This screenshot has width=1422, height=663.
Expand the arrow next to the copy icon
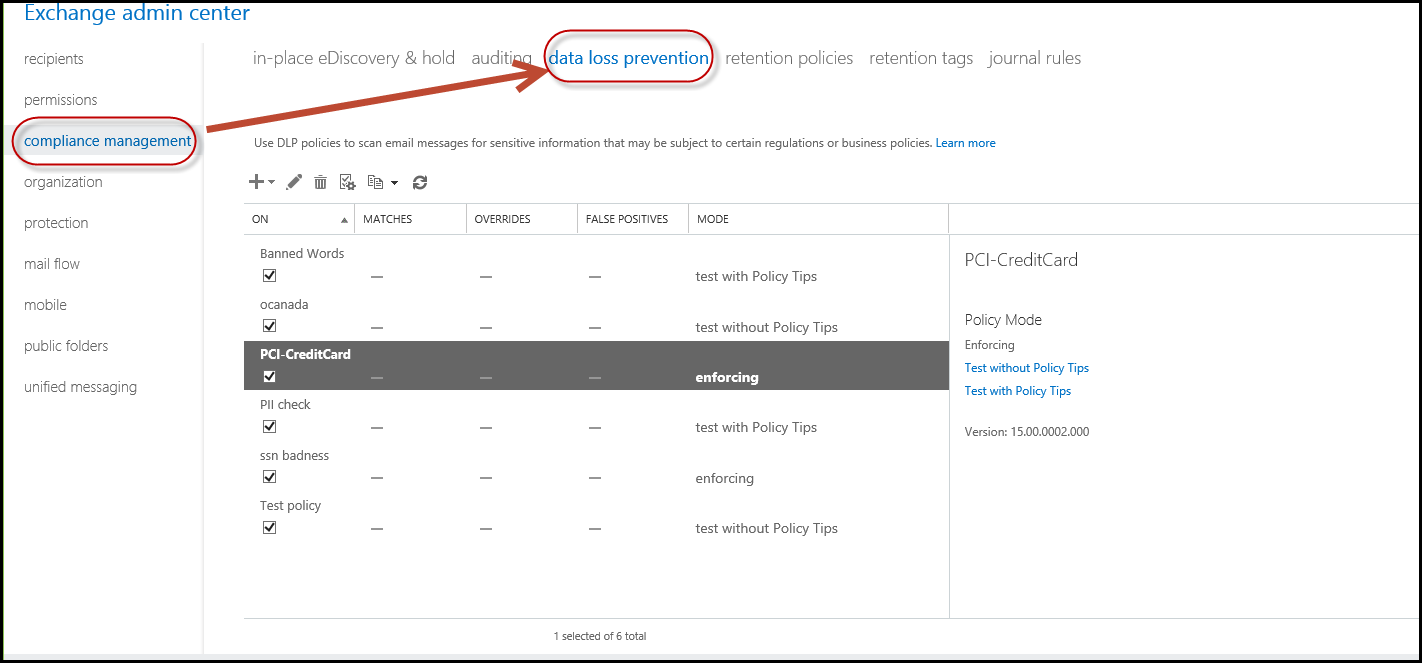394,183
